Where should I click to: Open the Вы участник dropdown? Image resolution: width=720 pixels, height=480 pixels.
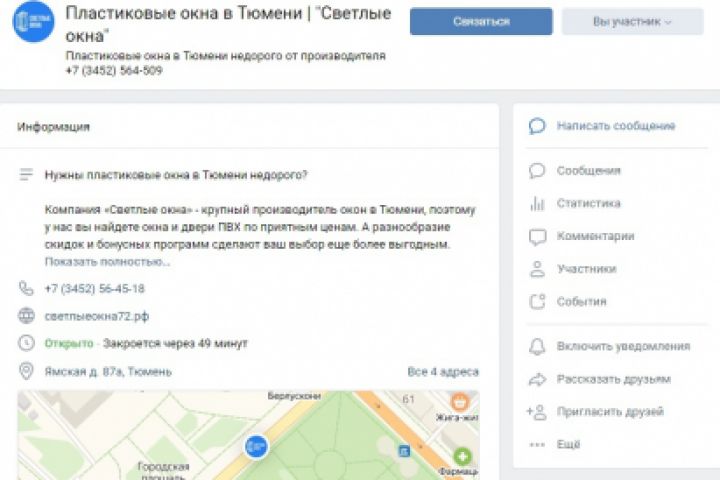coord(633,22)
